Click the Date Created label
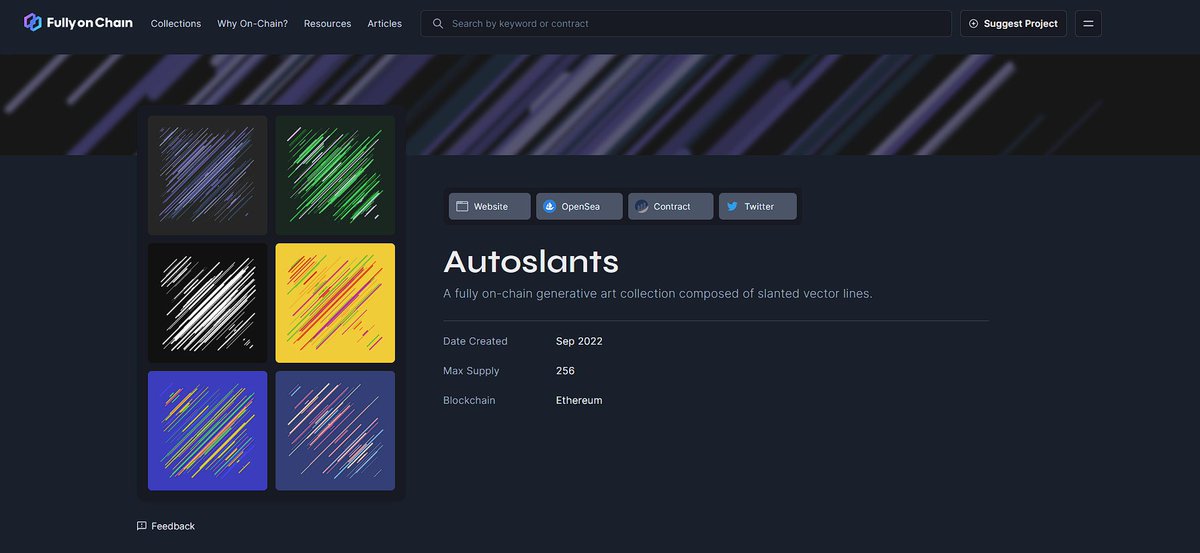1200x553 pixels. click(x=475, y=341)
